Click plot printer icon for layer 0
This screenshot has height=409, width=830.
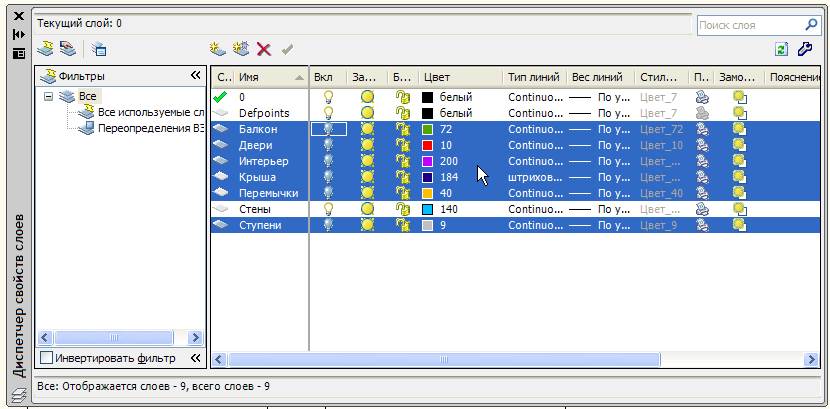702,97
